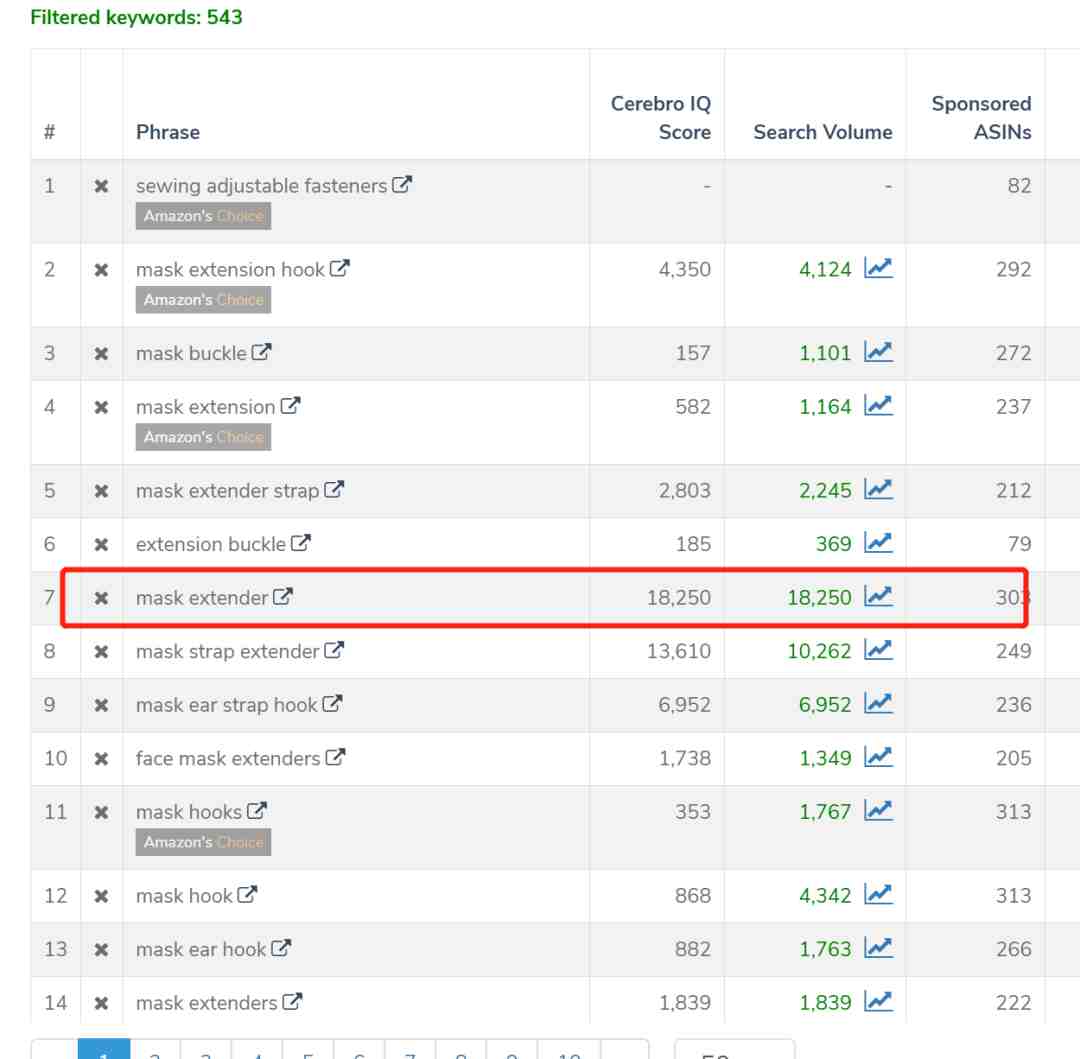Open the rows-per-page dropdown below table
The height and width of the screenshot is (1059, 1080).
pos(734,1050)
